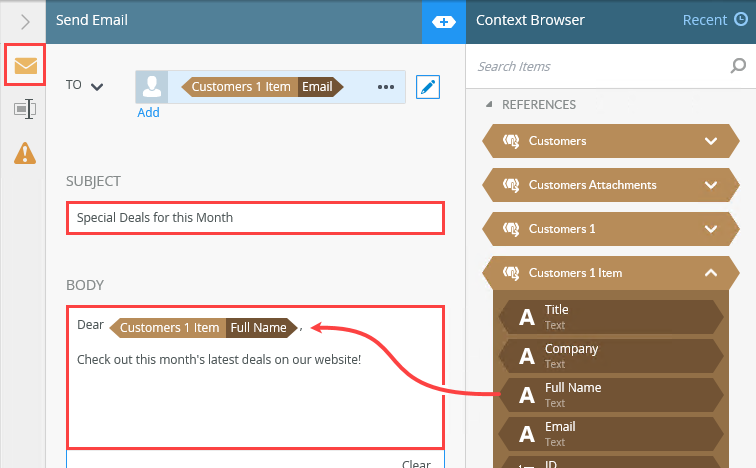Click the Customers 1 Item reference icon
Image resolution: width=756 pixels, height=468 pixels.
(x=511, y=273)
